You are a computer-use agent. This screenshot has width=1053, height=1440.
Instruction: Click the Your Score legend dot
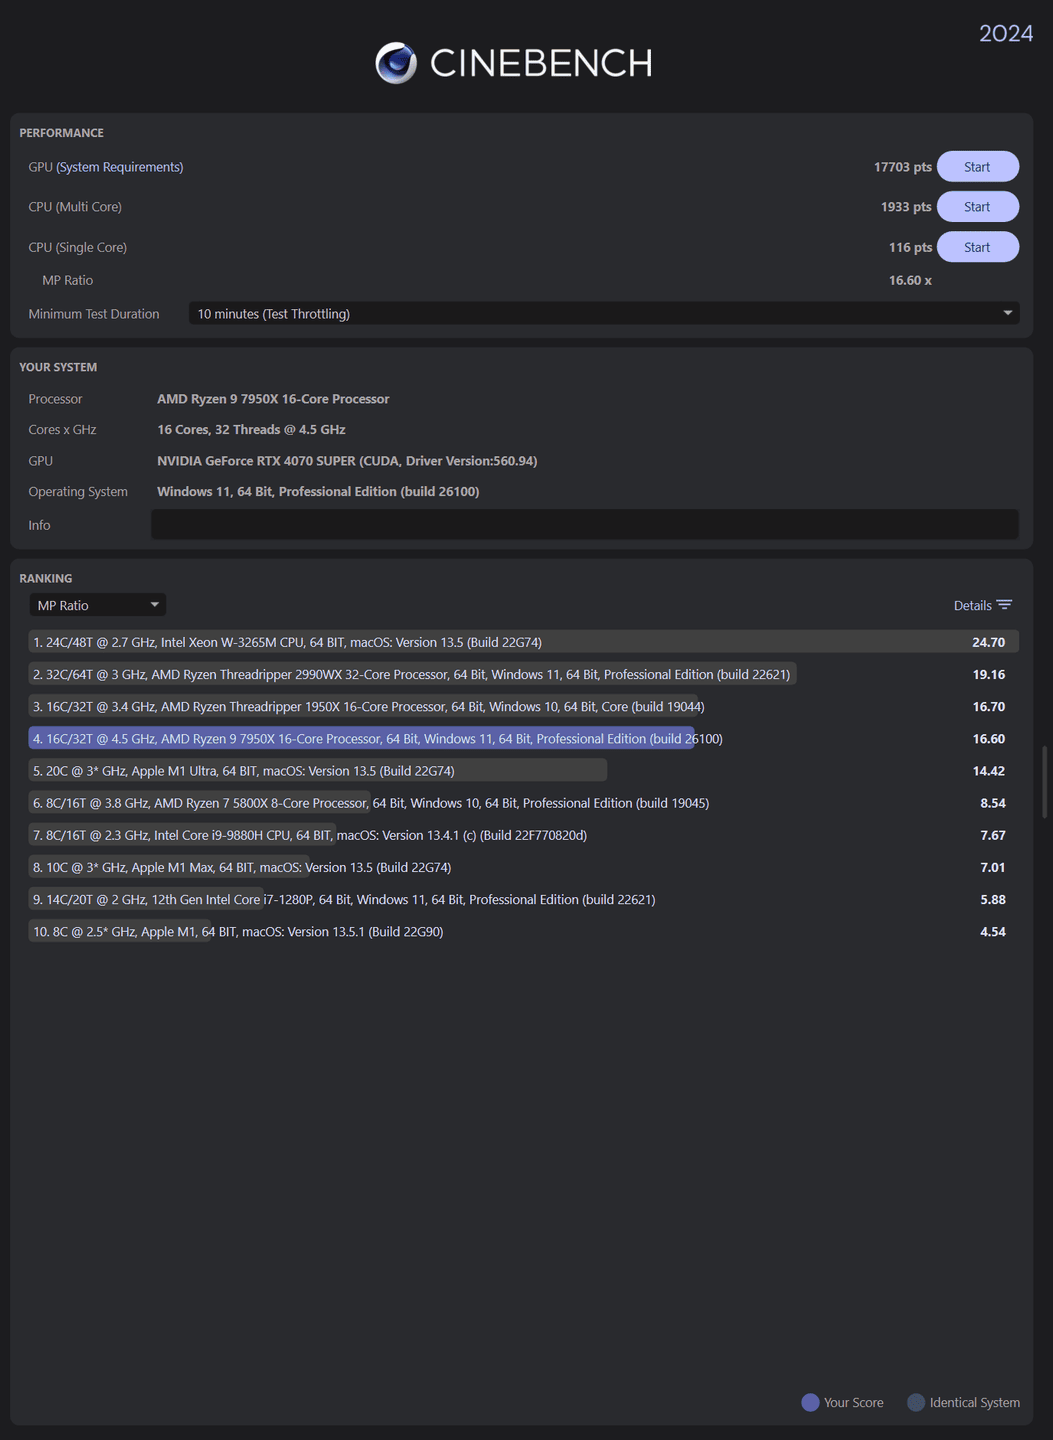pos(811,1403)
